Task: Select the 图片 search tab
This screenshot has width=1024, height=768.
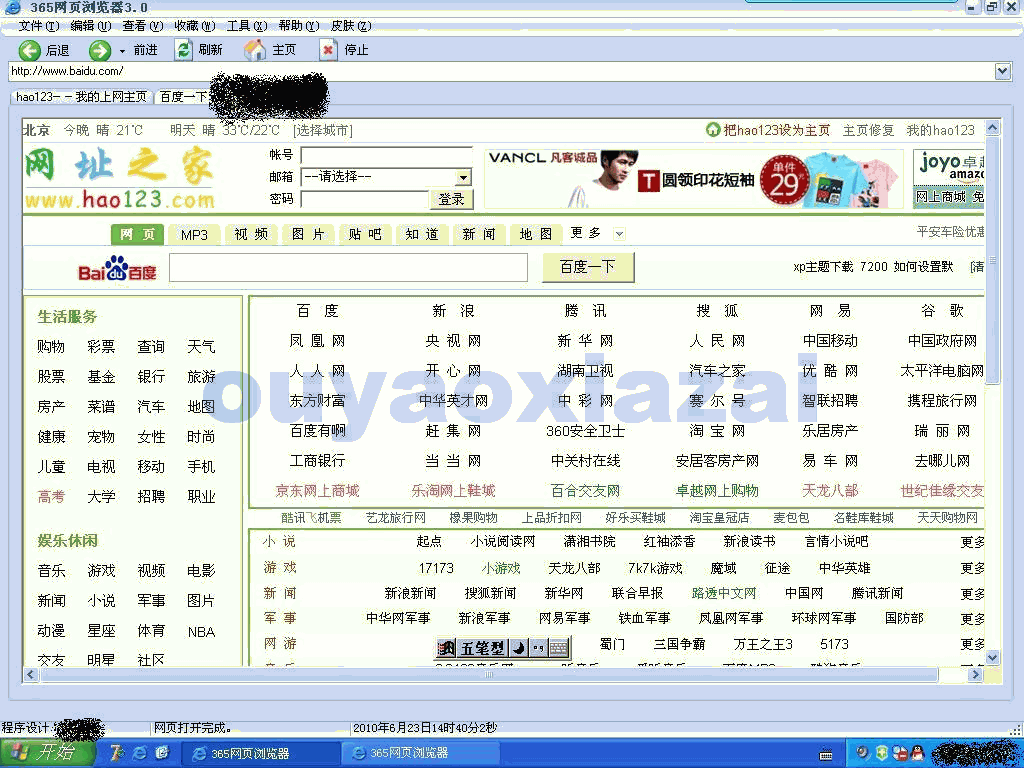Action: click(x=308, y=234)
